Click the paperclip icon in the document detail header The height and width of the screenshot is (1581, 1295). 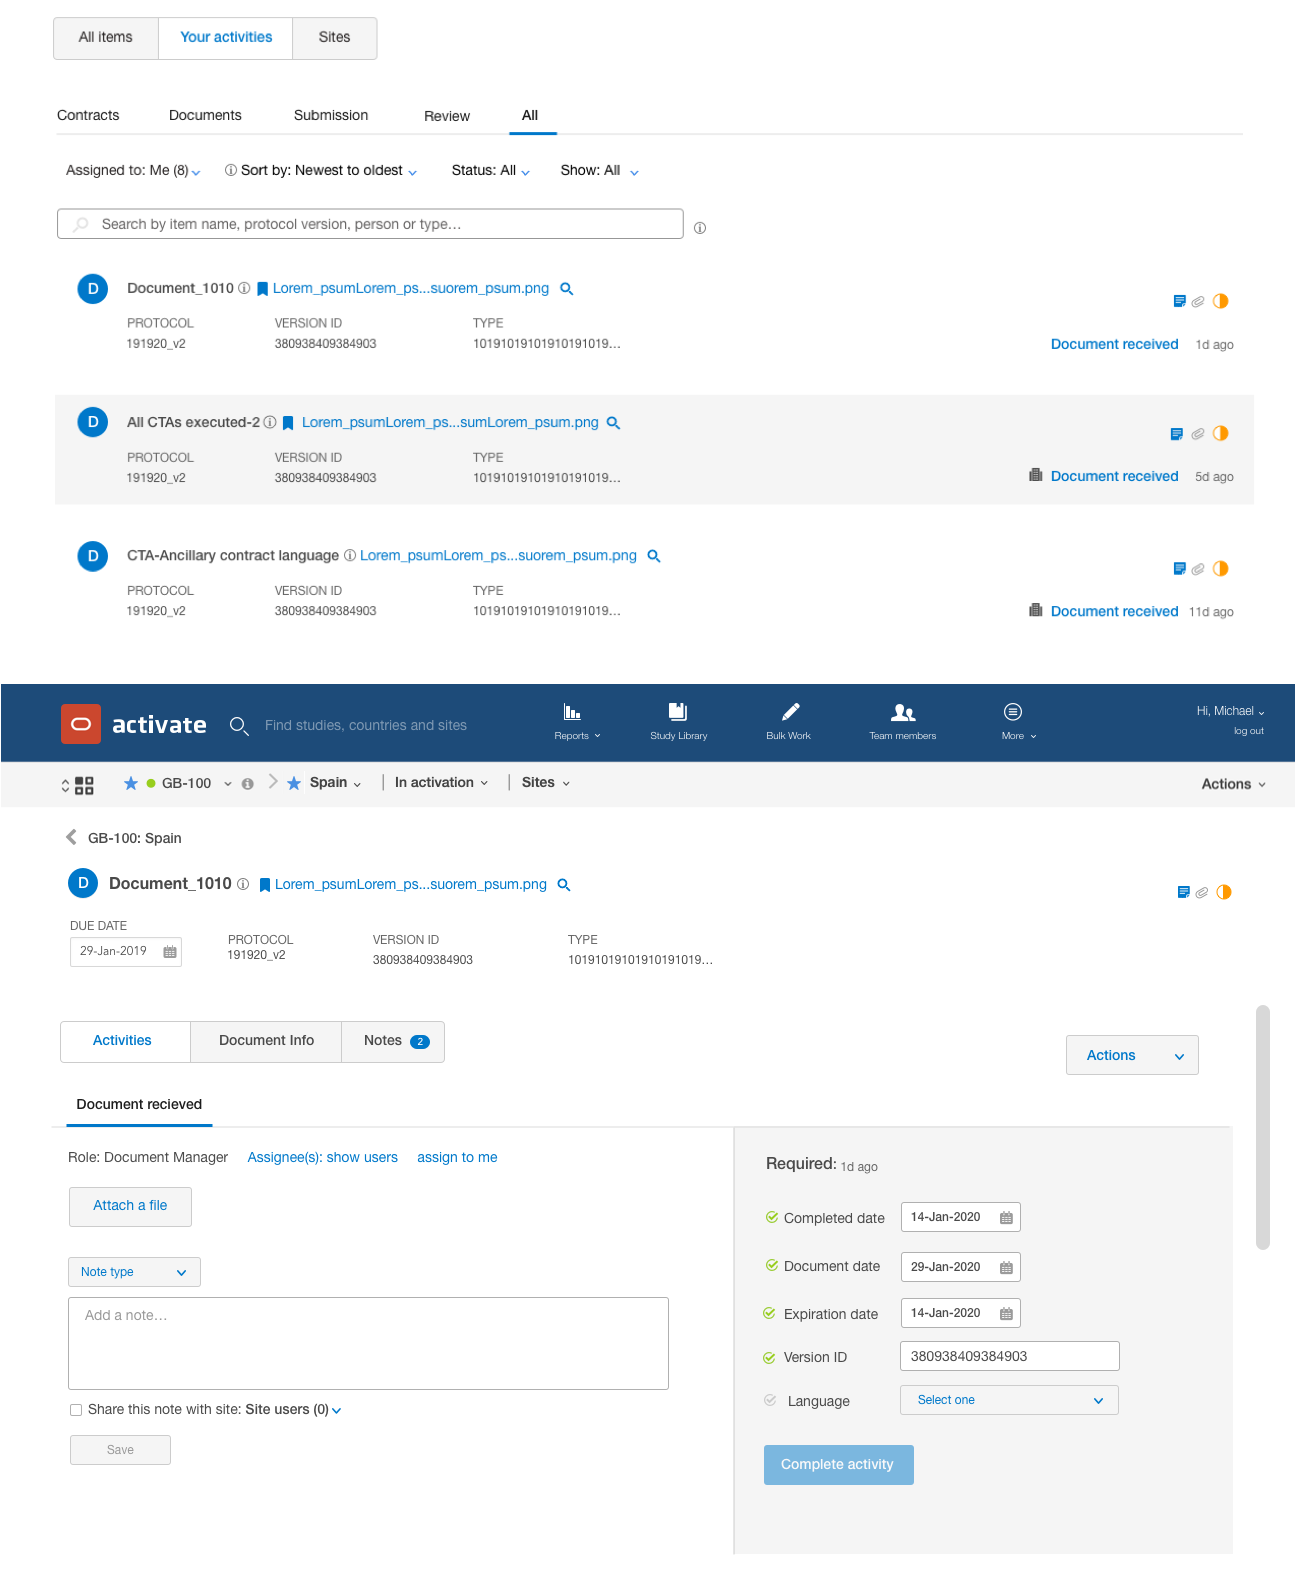click(1202, 893)
